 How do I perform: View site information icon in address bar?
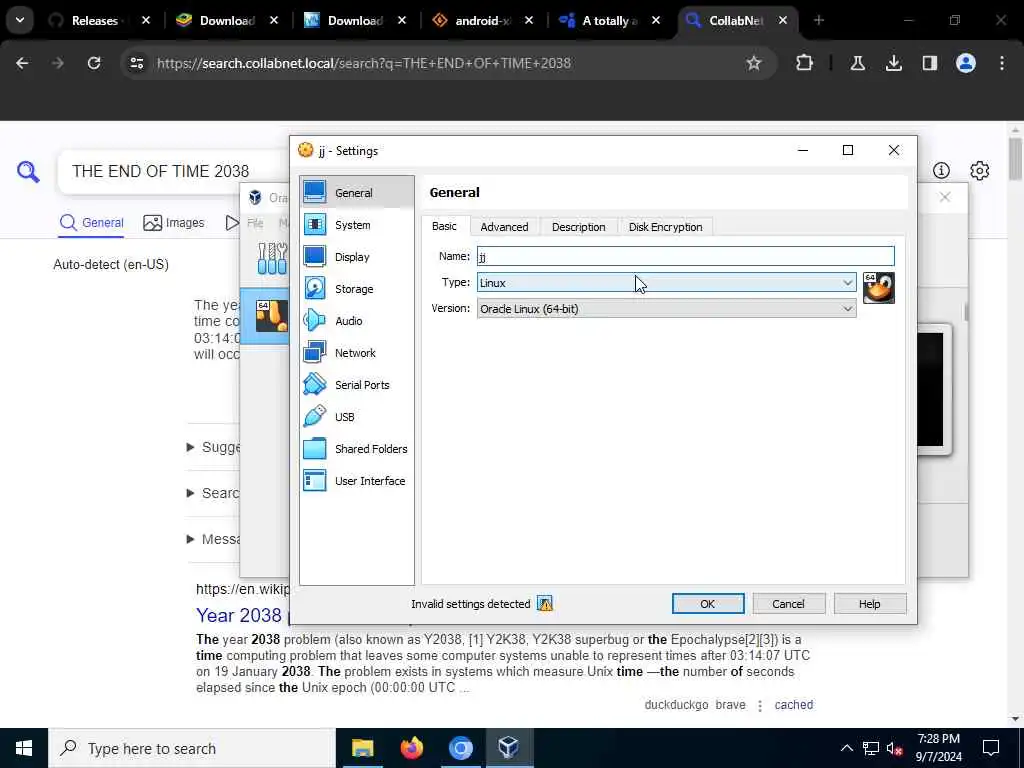[x=136, y=63]
